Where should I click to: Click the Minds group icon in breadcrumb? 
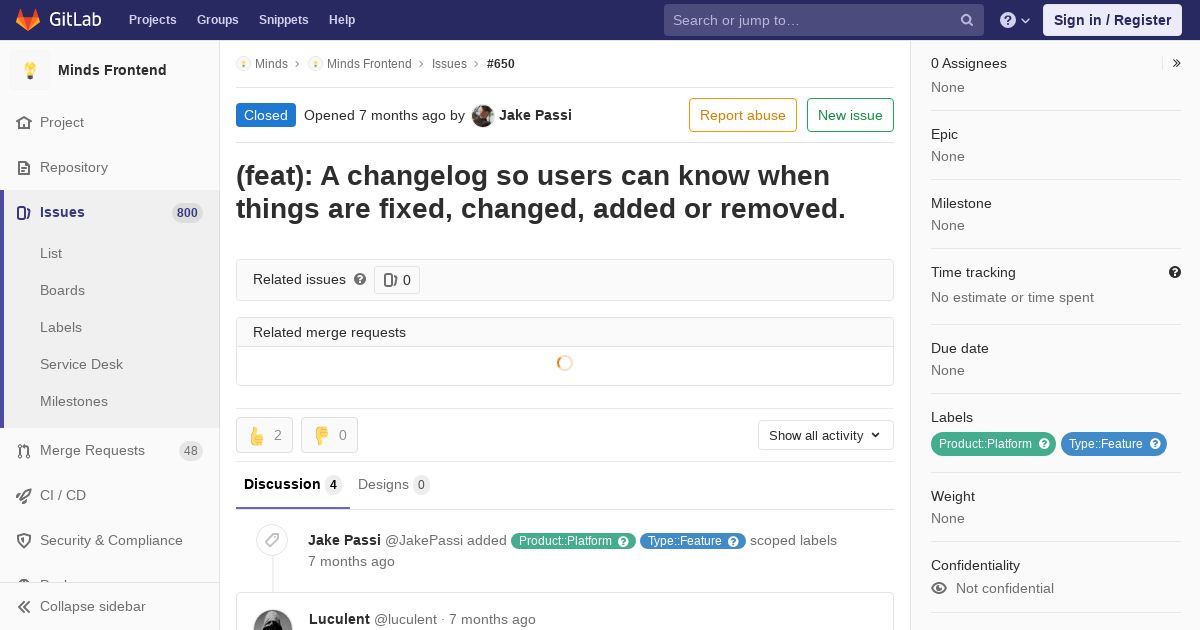coord(243,64)
